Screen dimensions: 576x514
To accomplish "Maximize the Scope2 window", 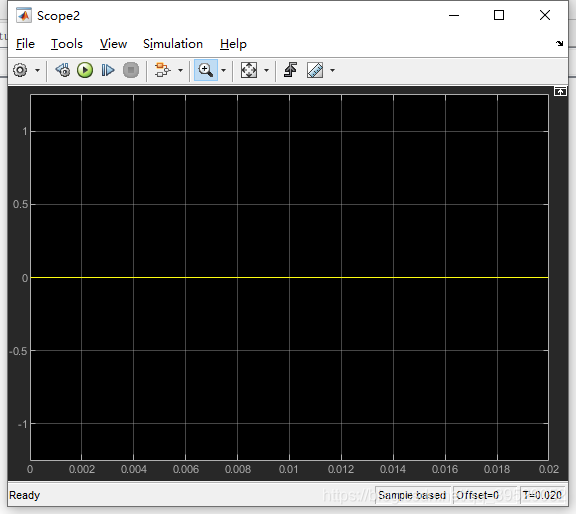I will click(498, 15).
